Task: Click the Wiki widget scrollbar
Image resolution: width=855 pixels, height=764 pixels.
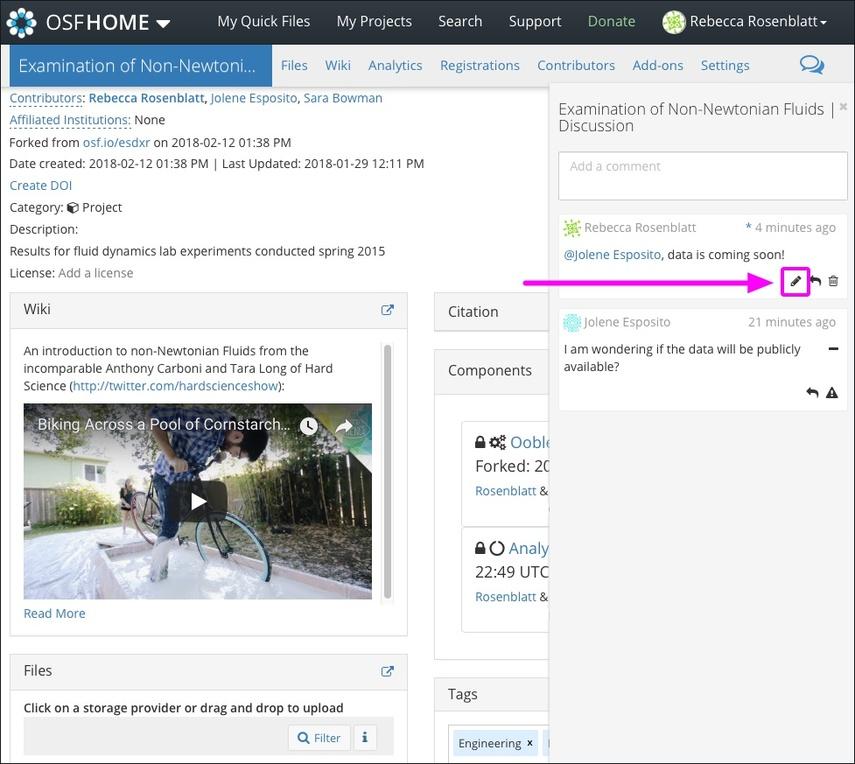Action: [x=388, y=472]
